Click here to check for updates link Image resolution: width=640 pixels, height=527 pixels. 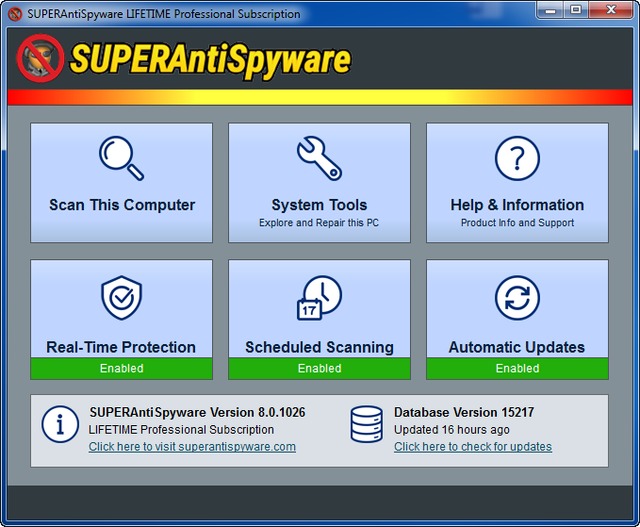pyautogui.click(x=473, y=447)
